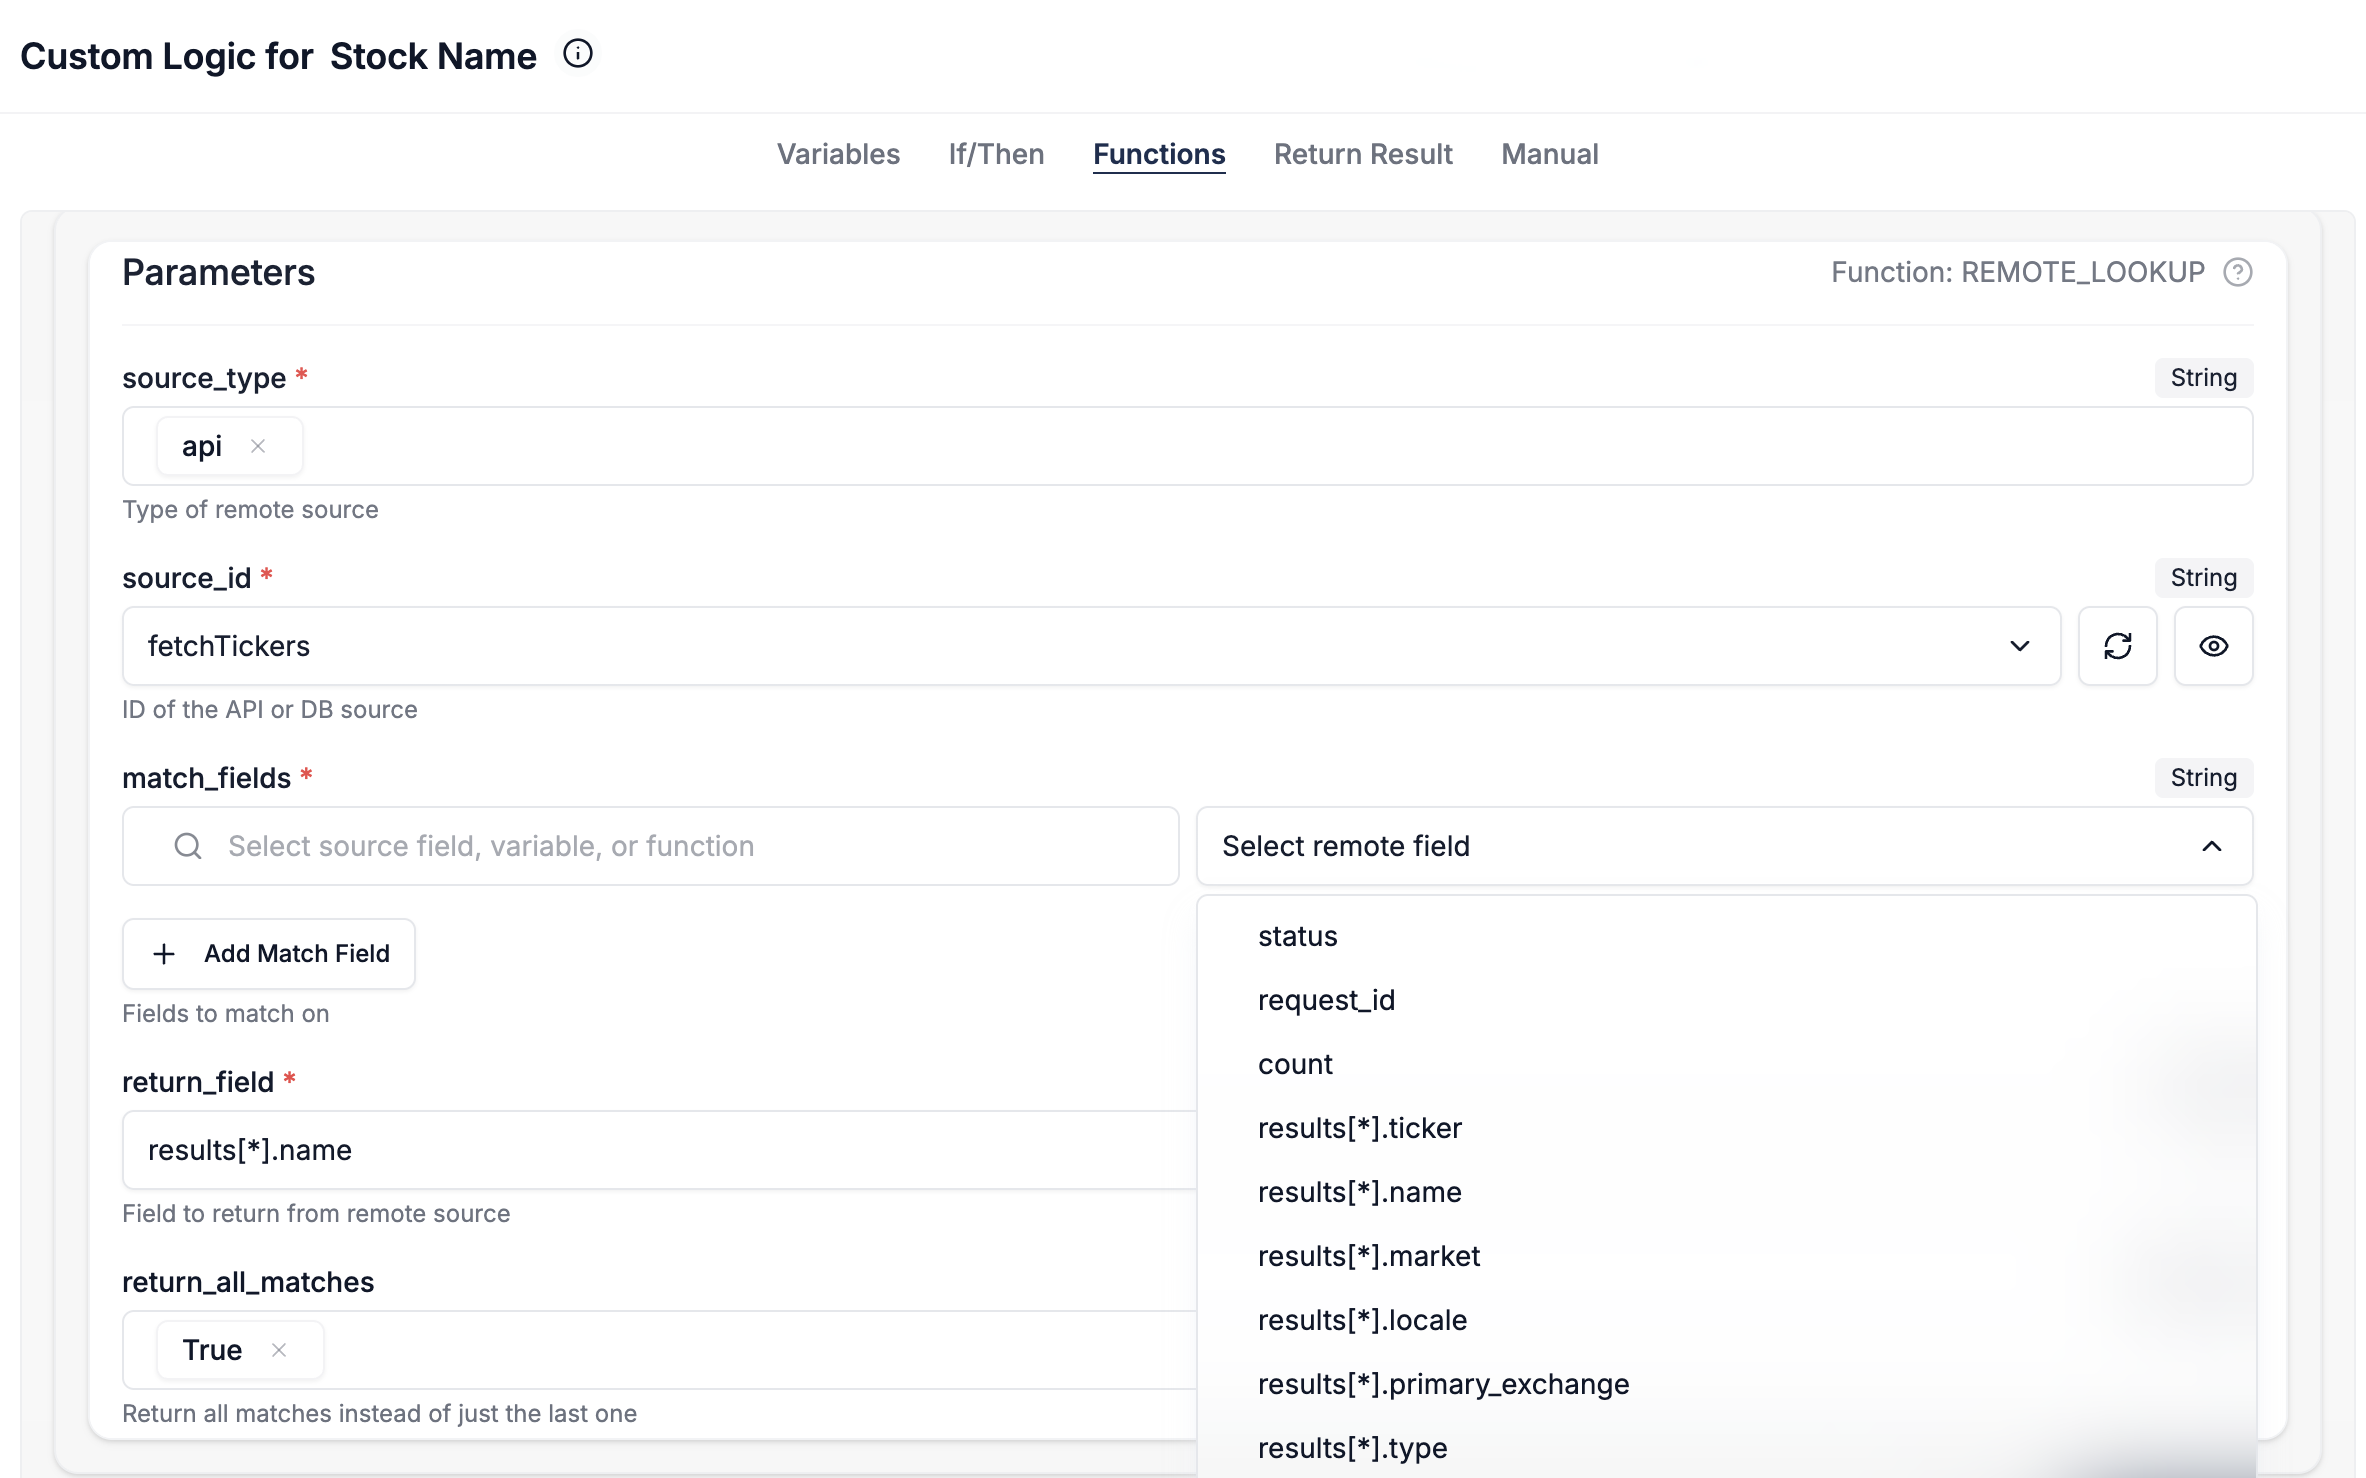The image size is (2366, 1478).
Task: Click the Custom Logic for Stock Name title
Action: (x=278, y=56)
